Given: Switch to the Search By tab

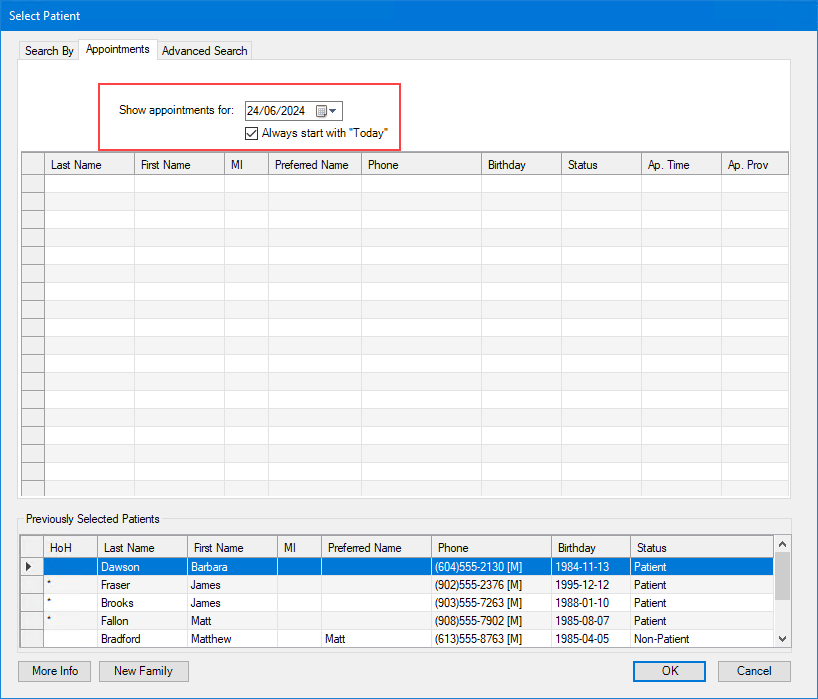Looking at the screenshot, I should coord(49,50).
